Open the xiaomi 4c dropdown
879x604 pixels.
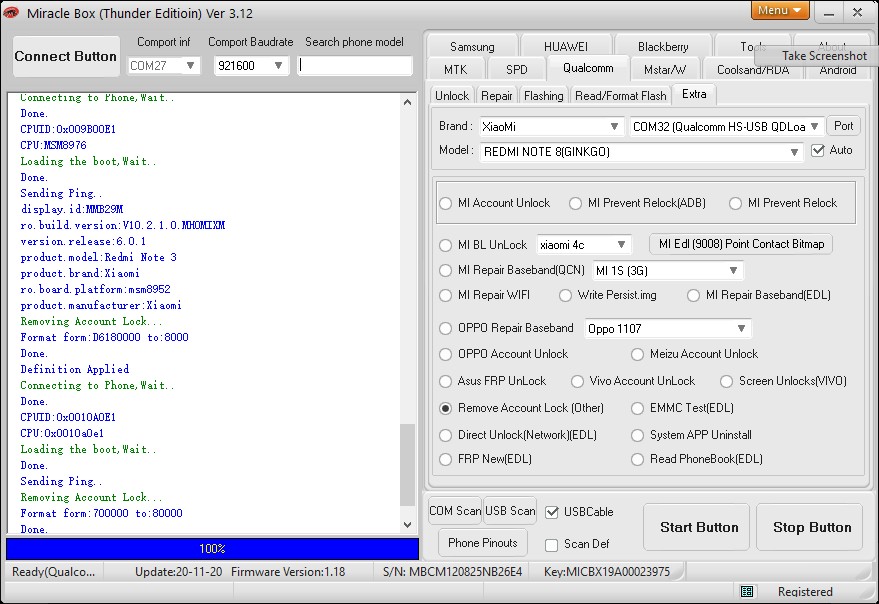click(x=583, y=245)
